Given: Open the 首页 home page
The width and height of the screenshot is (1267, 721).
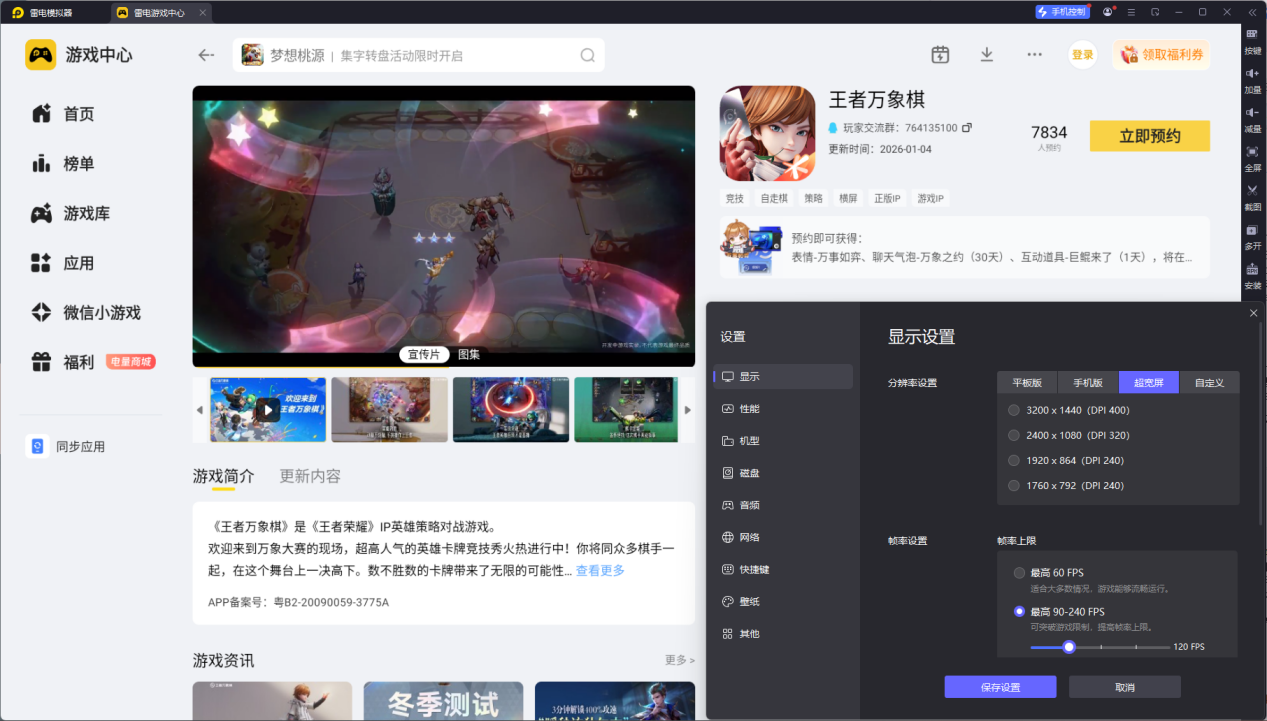Looking at the screenshot, I should point(63,114).
